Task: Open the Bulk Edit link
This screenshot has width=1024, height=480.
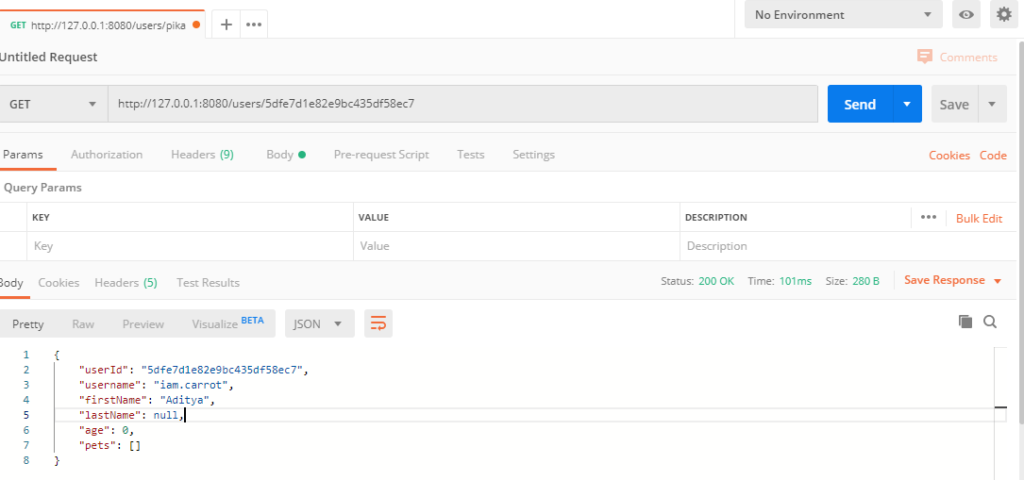Action: pyautogui.click(x=978, y=218)
